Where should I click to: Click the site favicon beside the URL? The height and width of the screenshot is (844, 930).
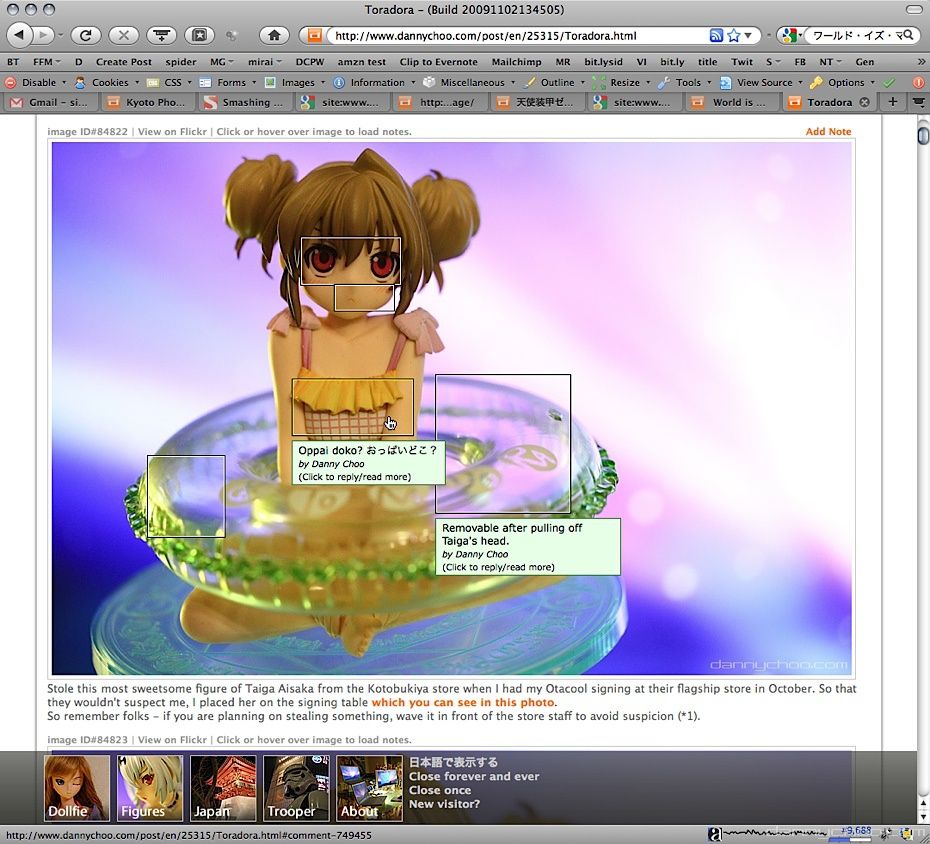314,36
